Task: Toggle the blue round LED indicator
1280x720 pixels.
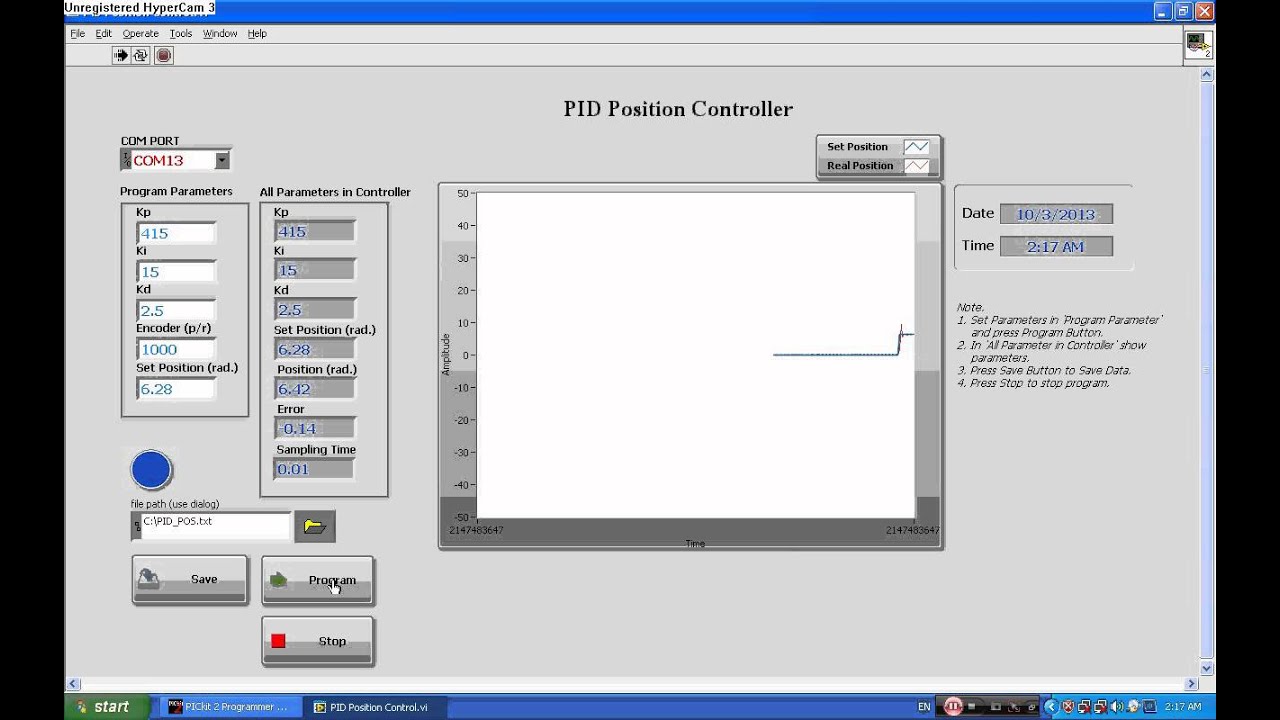Action: (151, 470)
